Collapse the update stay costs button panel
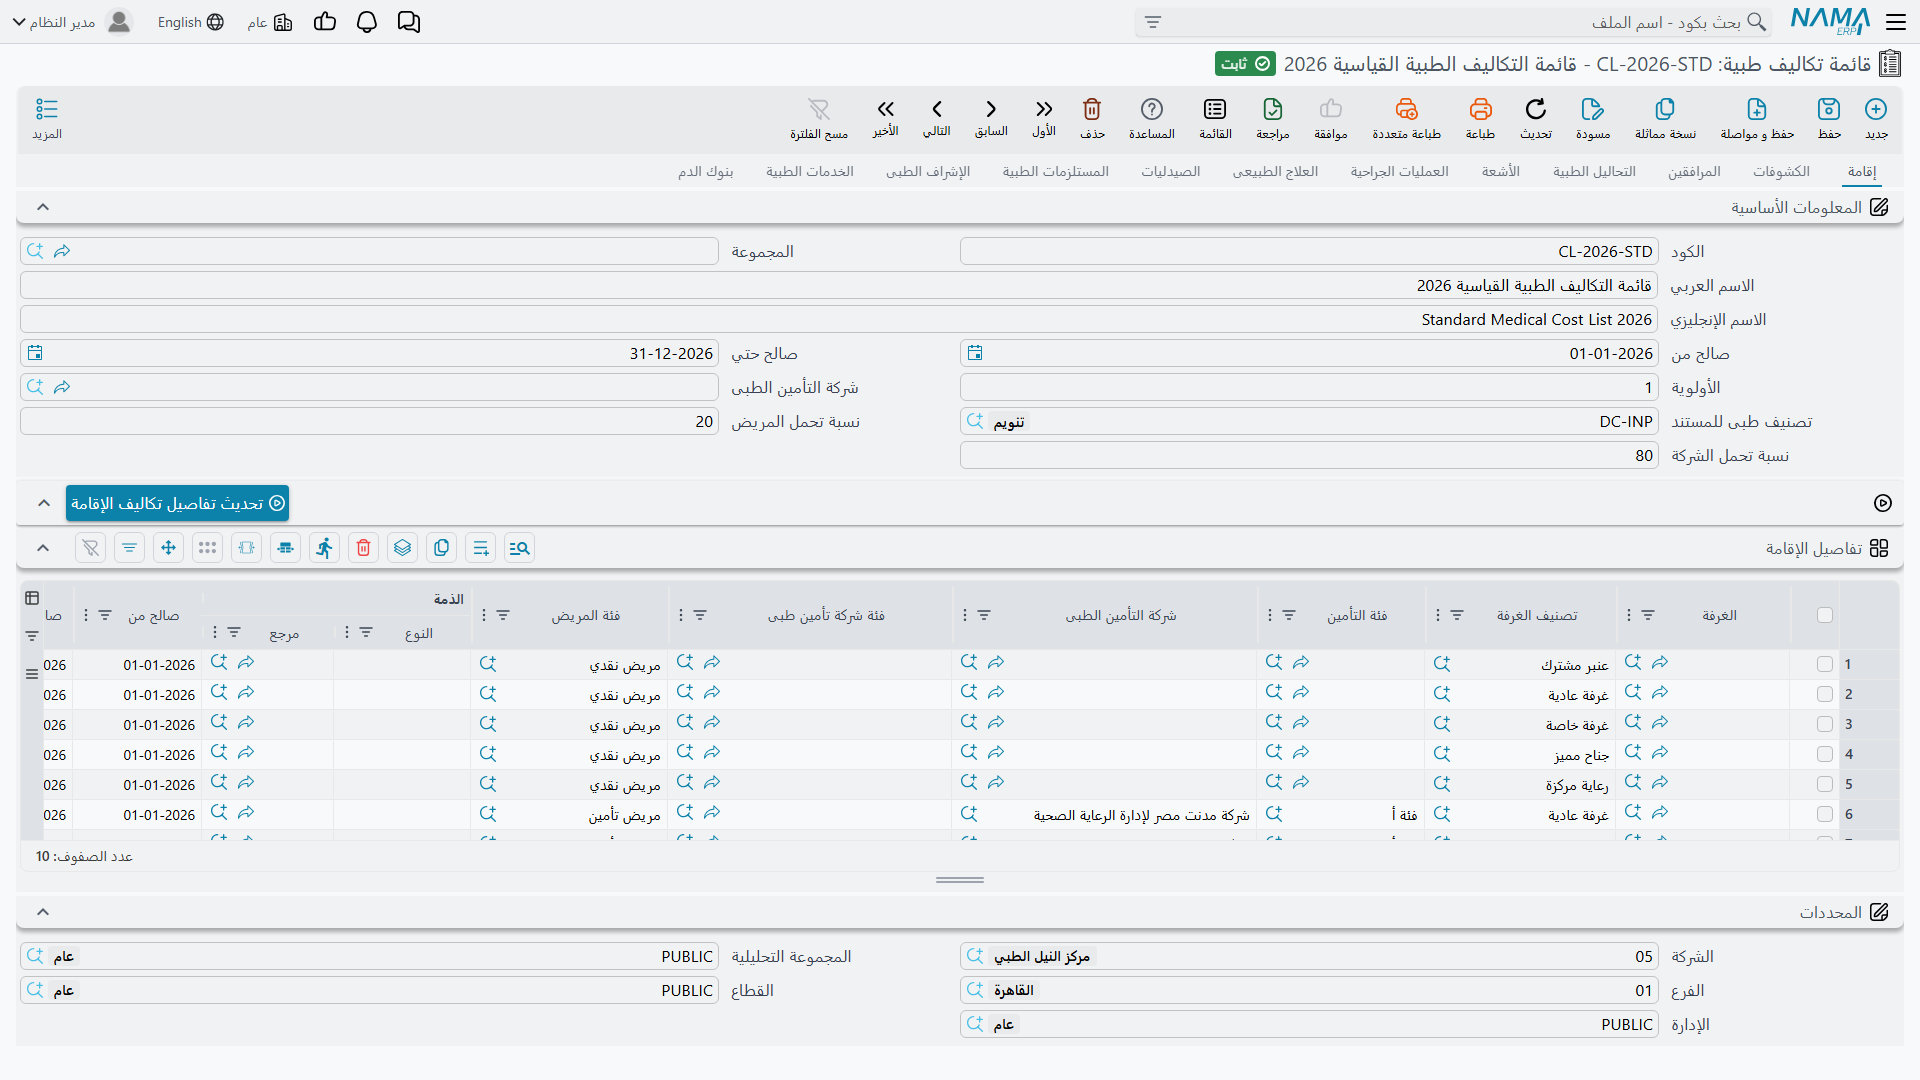1920x1080 pixels. 44,503
